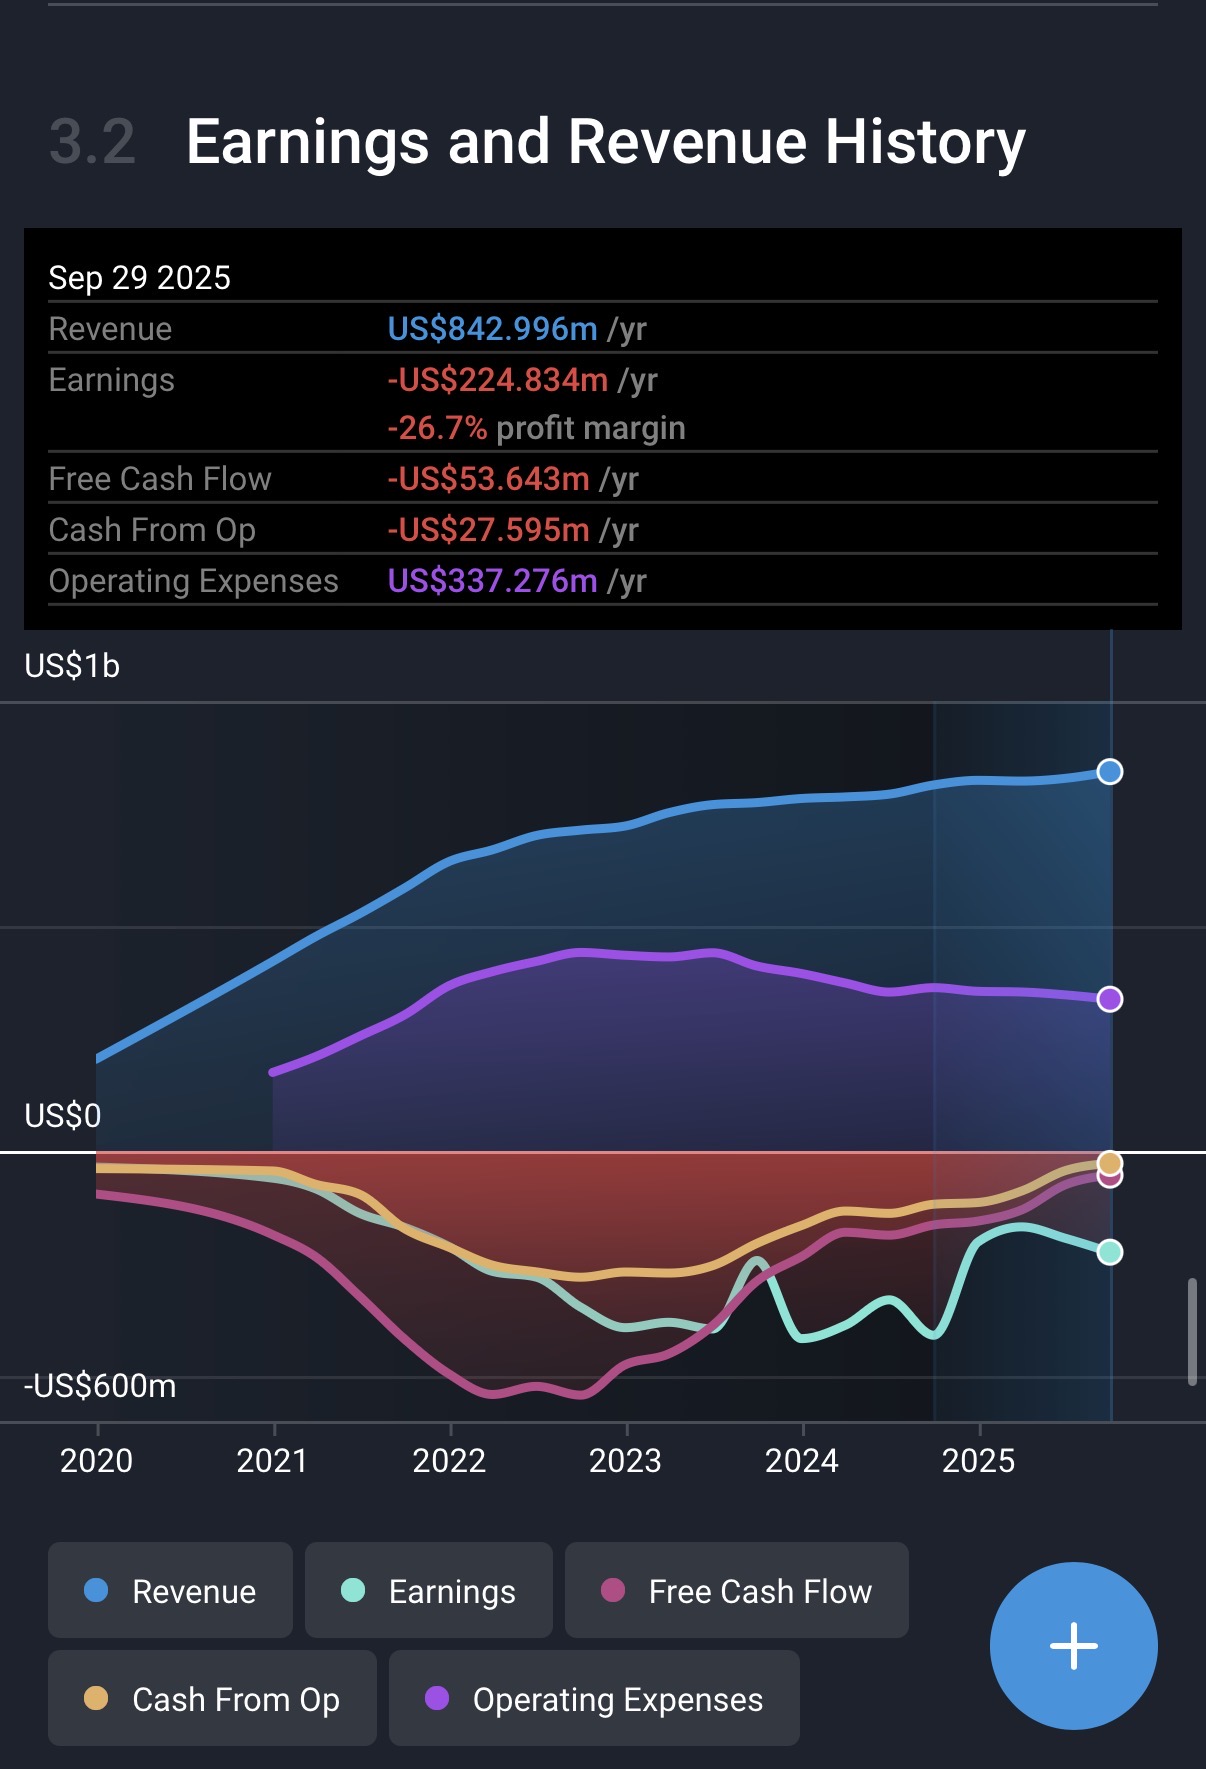Click the Earnings value -US$224.834m
This screenshot has width=1206, height=1769.
click(x=497, y=380)
